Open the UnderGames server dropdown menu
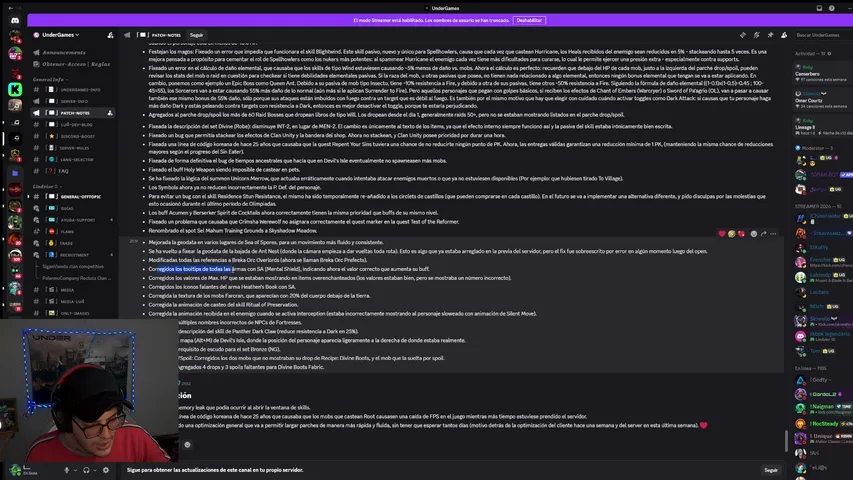Image resolution: width=853 pixels, height=480 pixels. [x=60, y=35]
